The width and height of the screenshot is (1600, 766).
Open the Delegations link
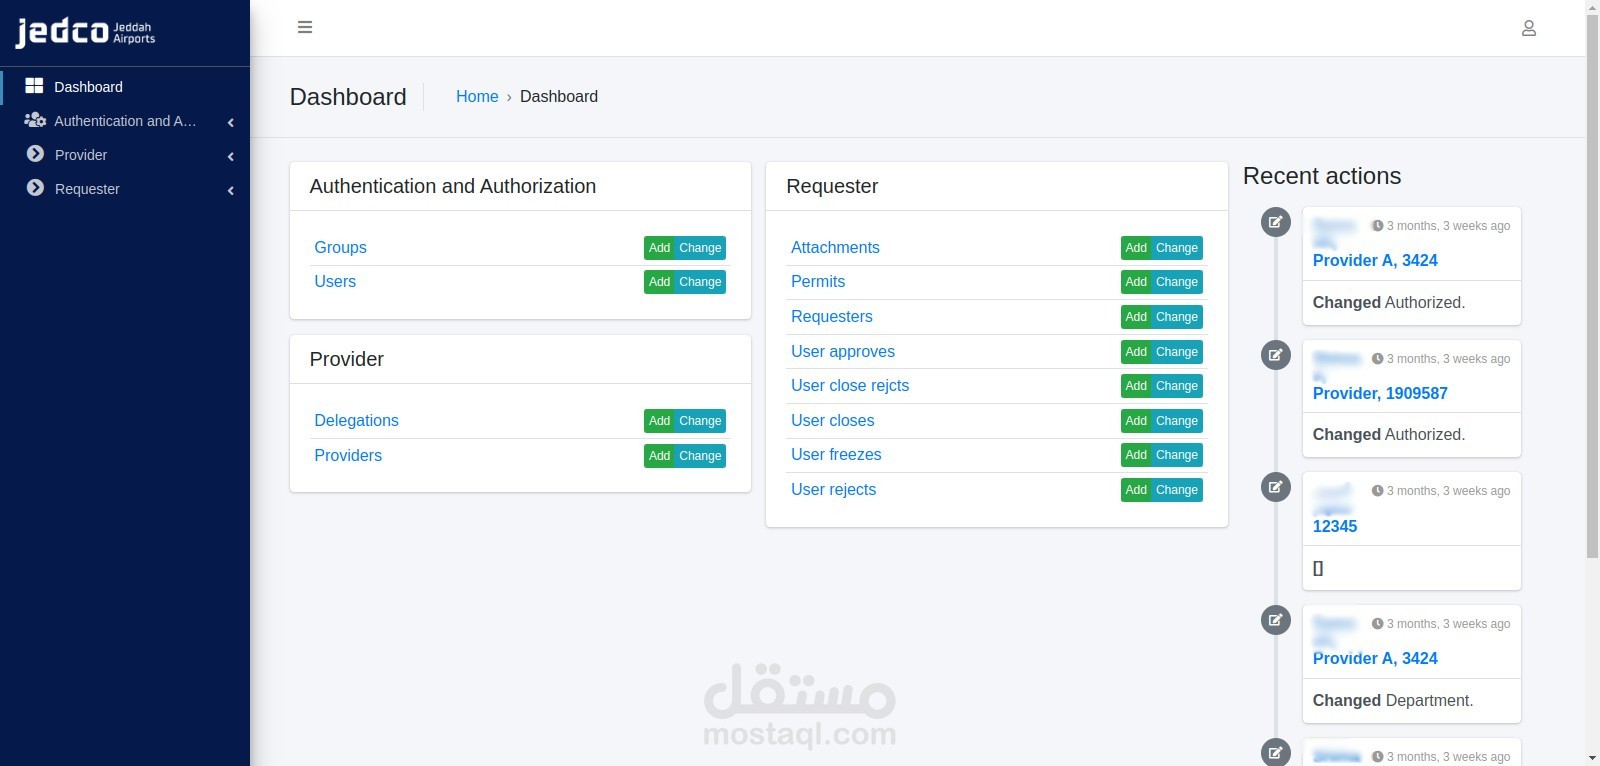coord(356,420)
